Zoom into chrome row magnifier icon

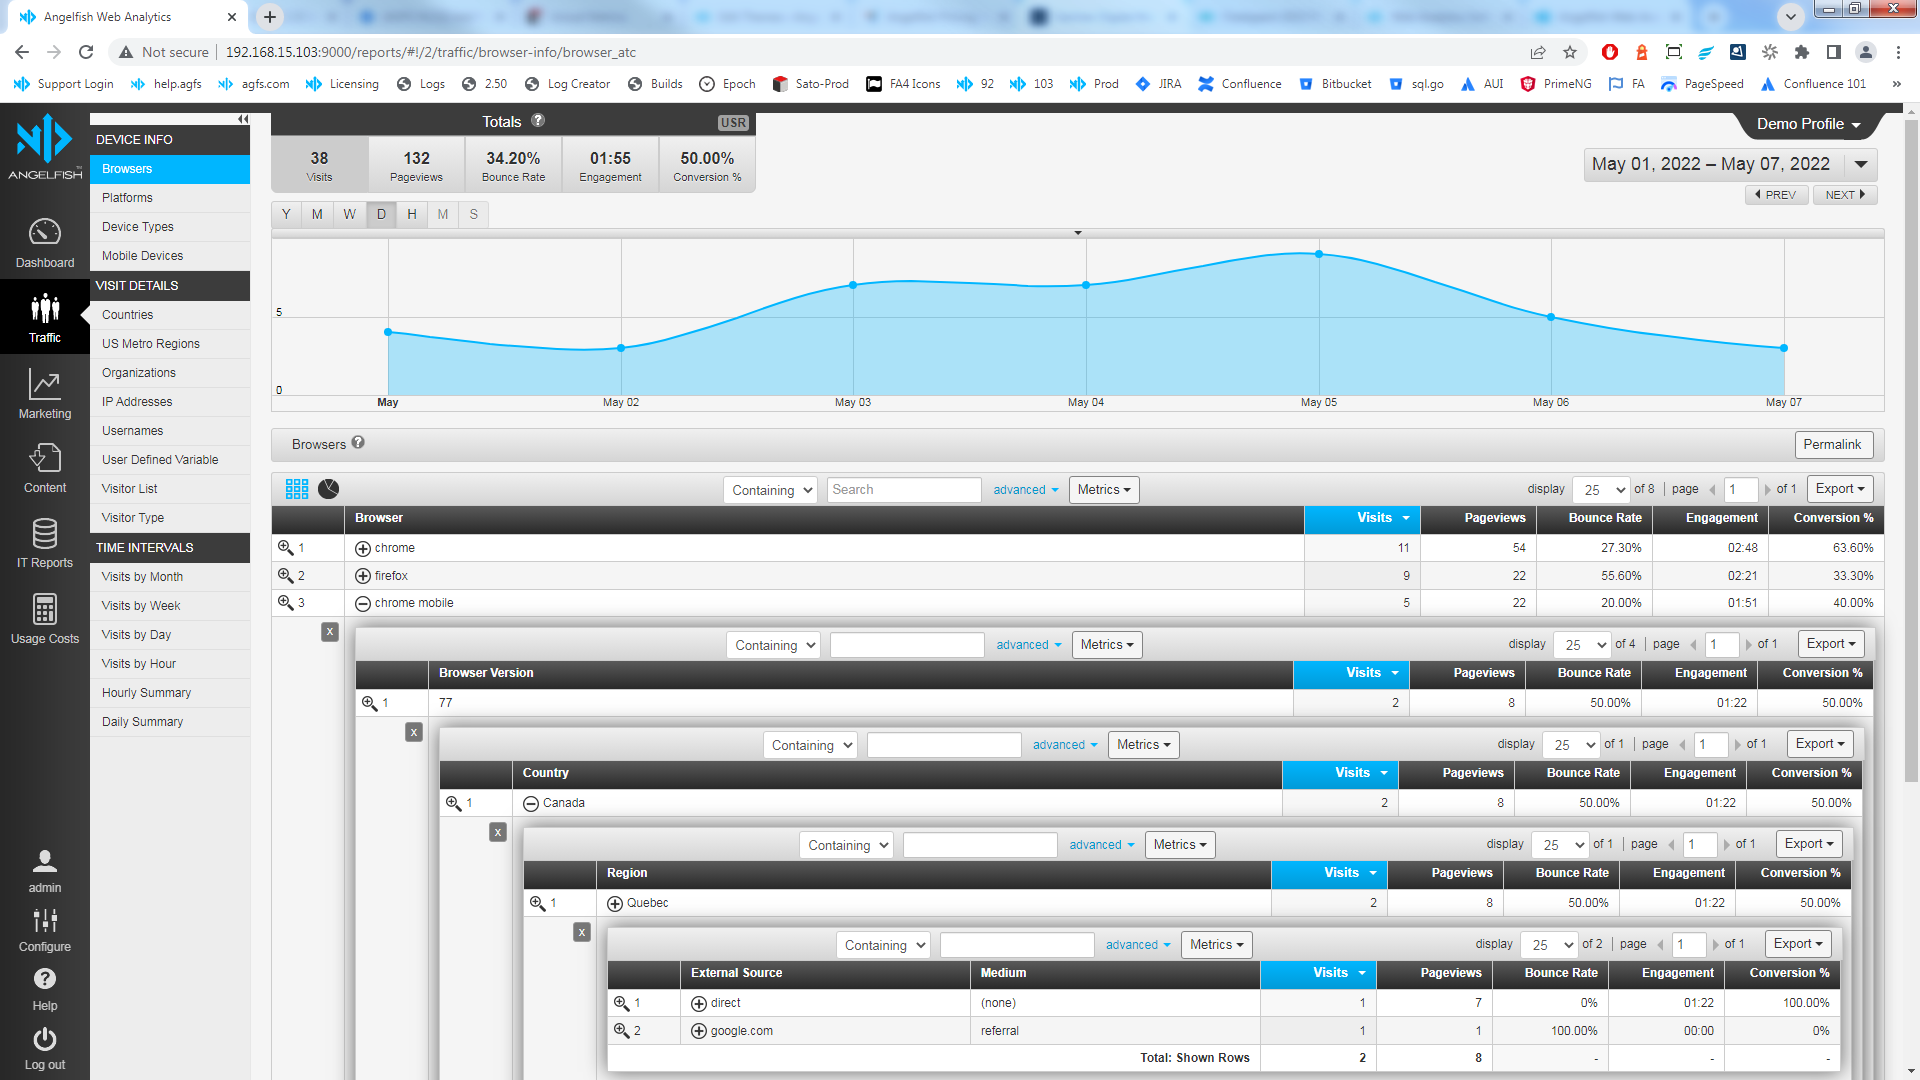click(285, 548)
